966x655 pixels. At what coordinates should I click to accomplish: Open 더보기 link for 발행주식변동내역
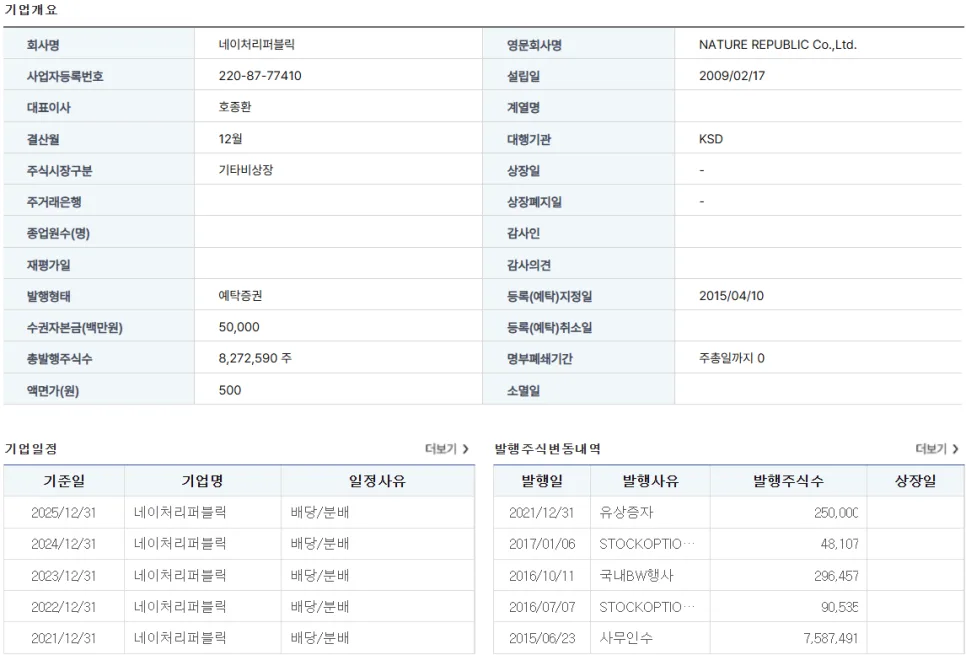pos(937,449)
